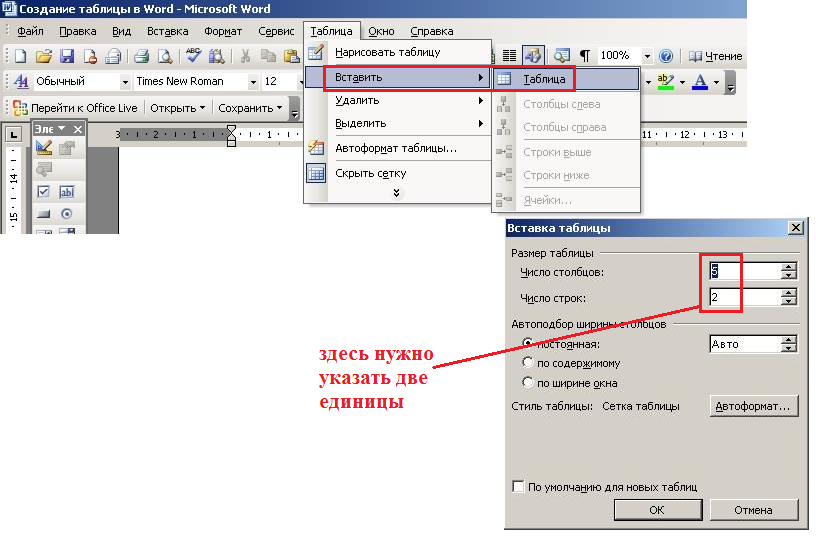This screenshot has height=536, width=816.
Task: Select the 'по содержимому' radio option
Action: (x=528, y=363)
